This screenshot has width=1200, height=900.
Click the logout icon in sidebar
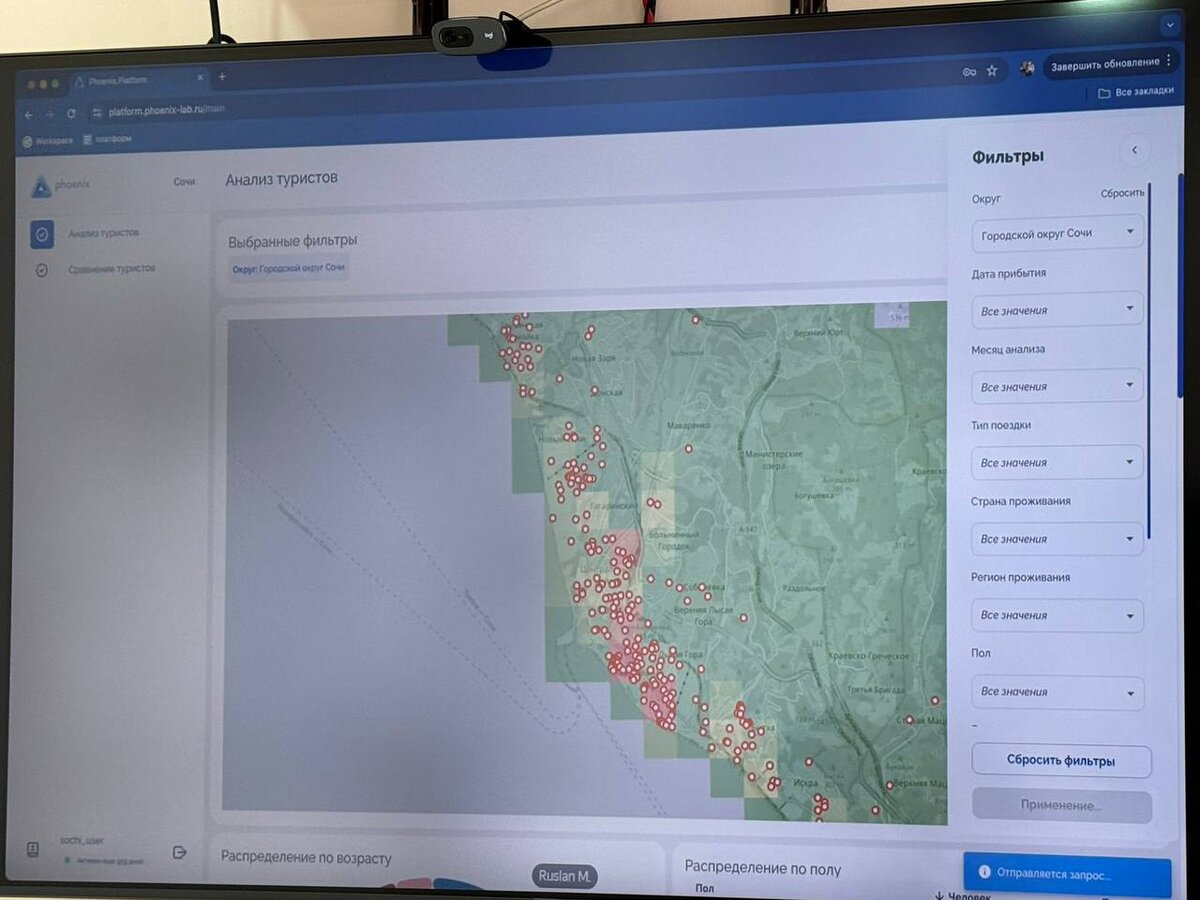tap(180, 852)
